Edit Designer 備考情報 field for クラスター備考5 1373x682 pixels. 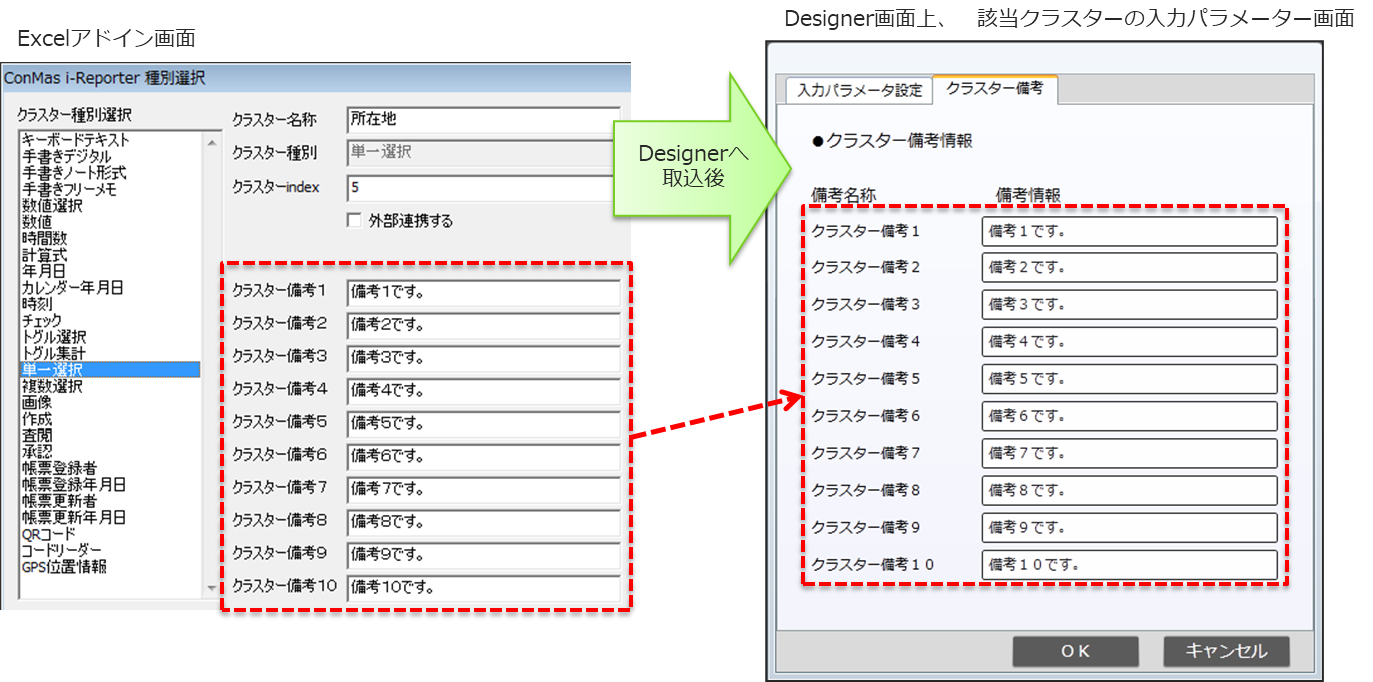coord(1129,379)
